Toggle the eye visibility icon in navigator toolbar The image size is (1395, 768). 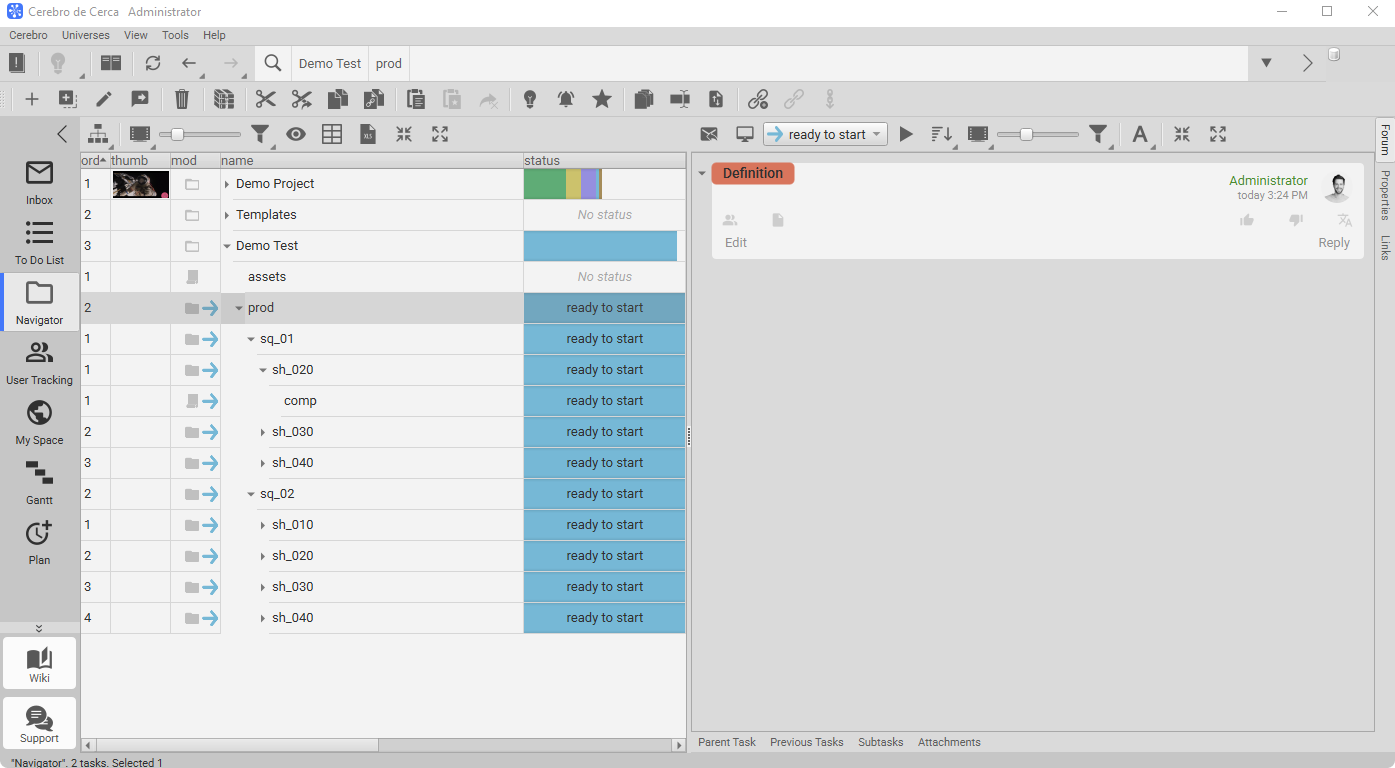click(x=296, y=134)
